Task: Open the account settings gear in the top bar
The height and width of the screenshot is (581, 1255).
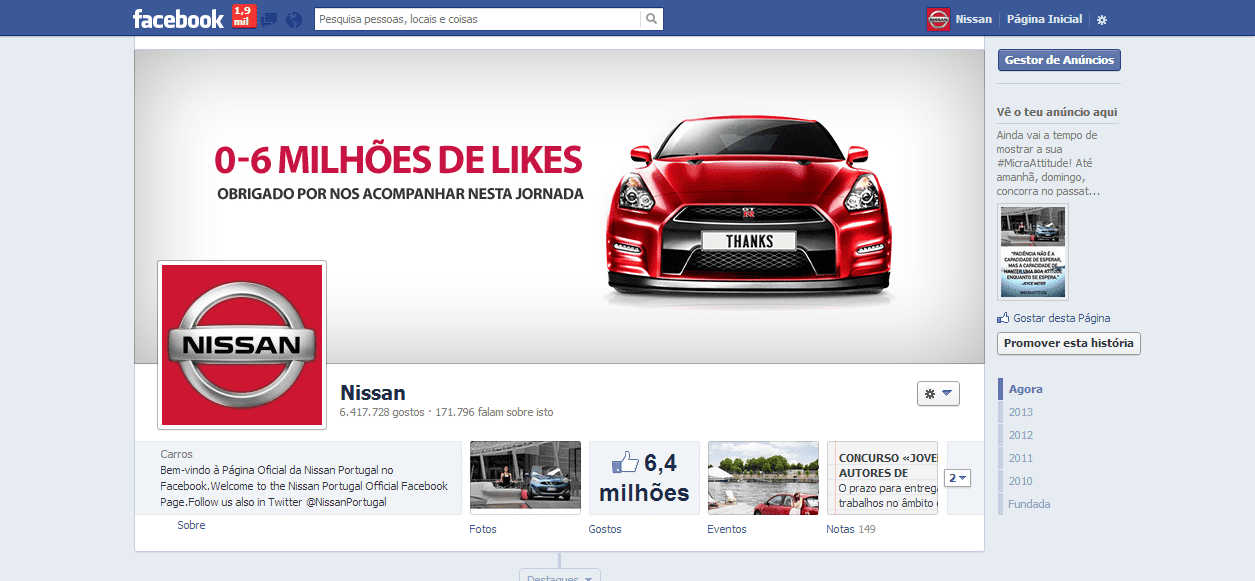Action: coord(1102,19)
